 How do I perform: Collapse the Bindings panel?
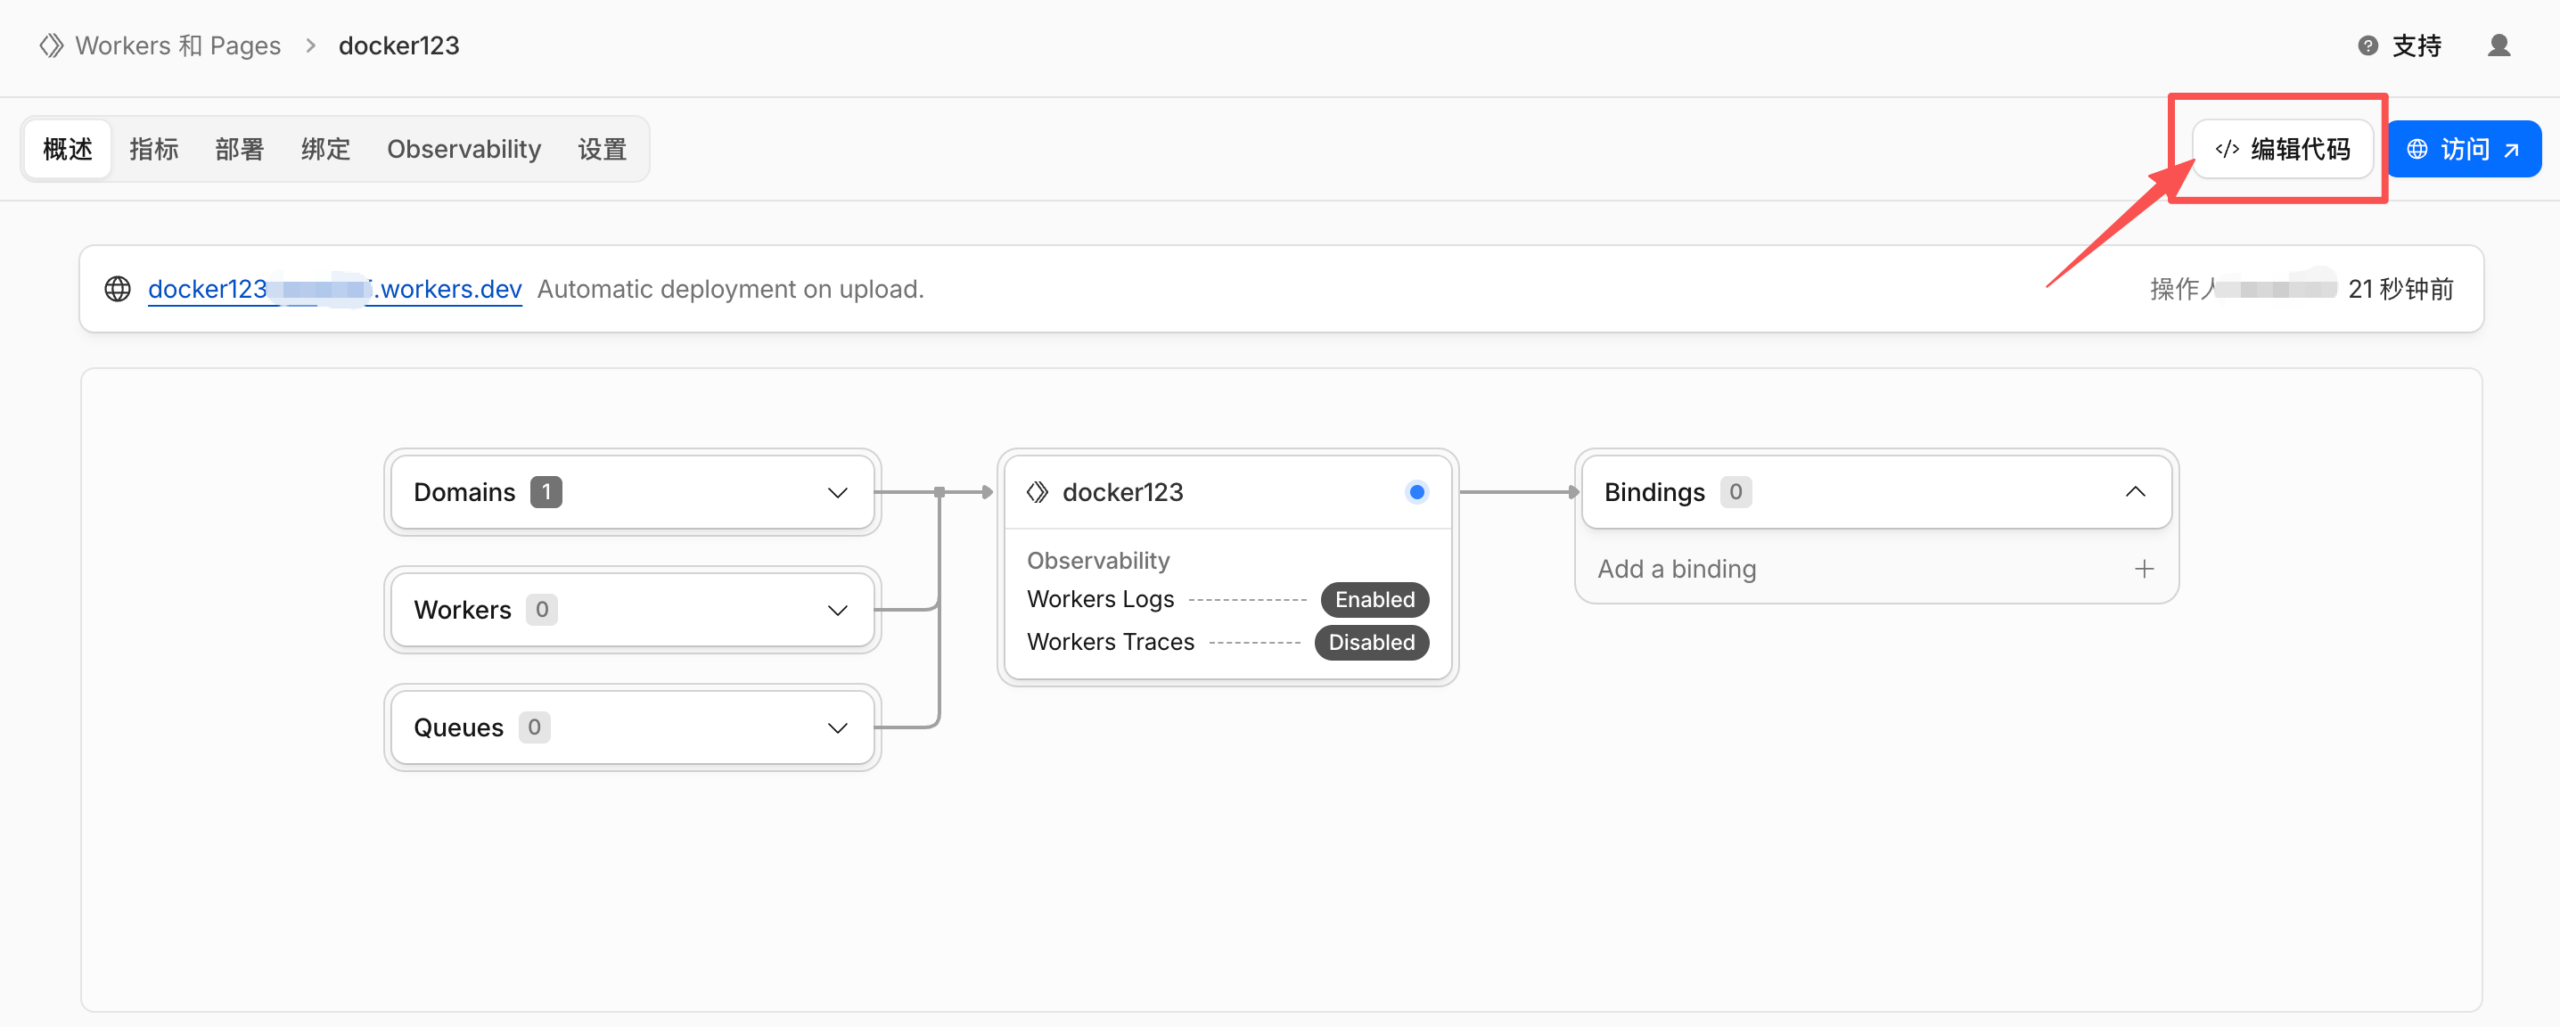click(x=2135, y=492)
